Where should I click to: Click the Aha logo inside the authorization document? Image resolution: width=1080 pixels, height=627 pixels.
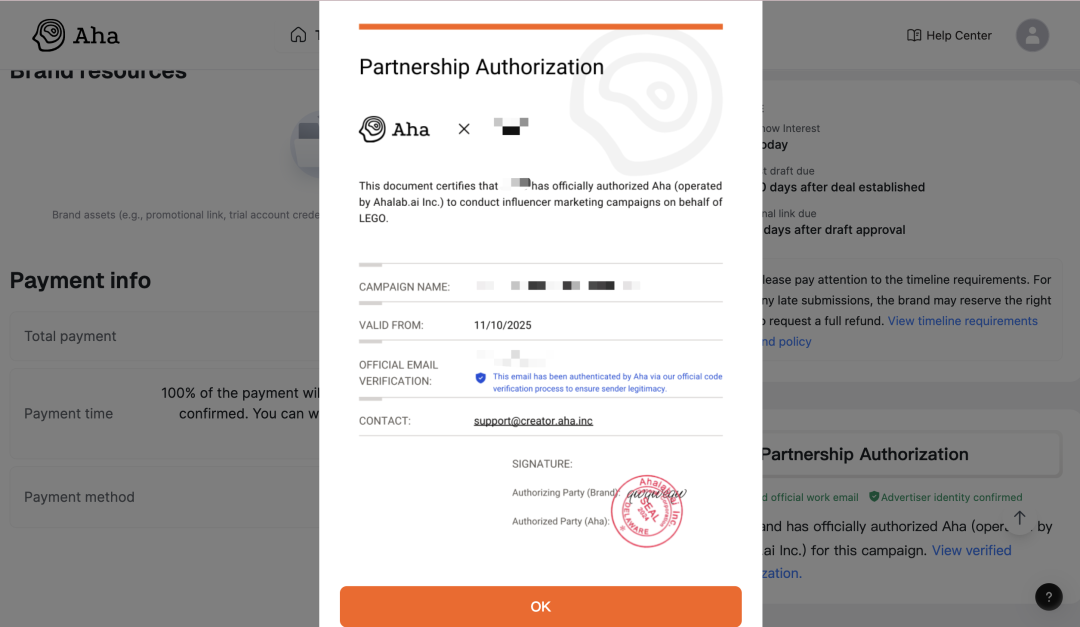point(395,129)
